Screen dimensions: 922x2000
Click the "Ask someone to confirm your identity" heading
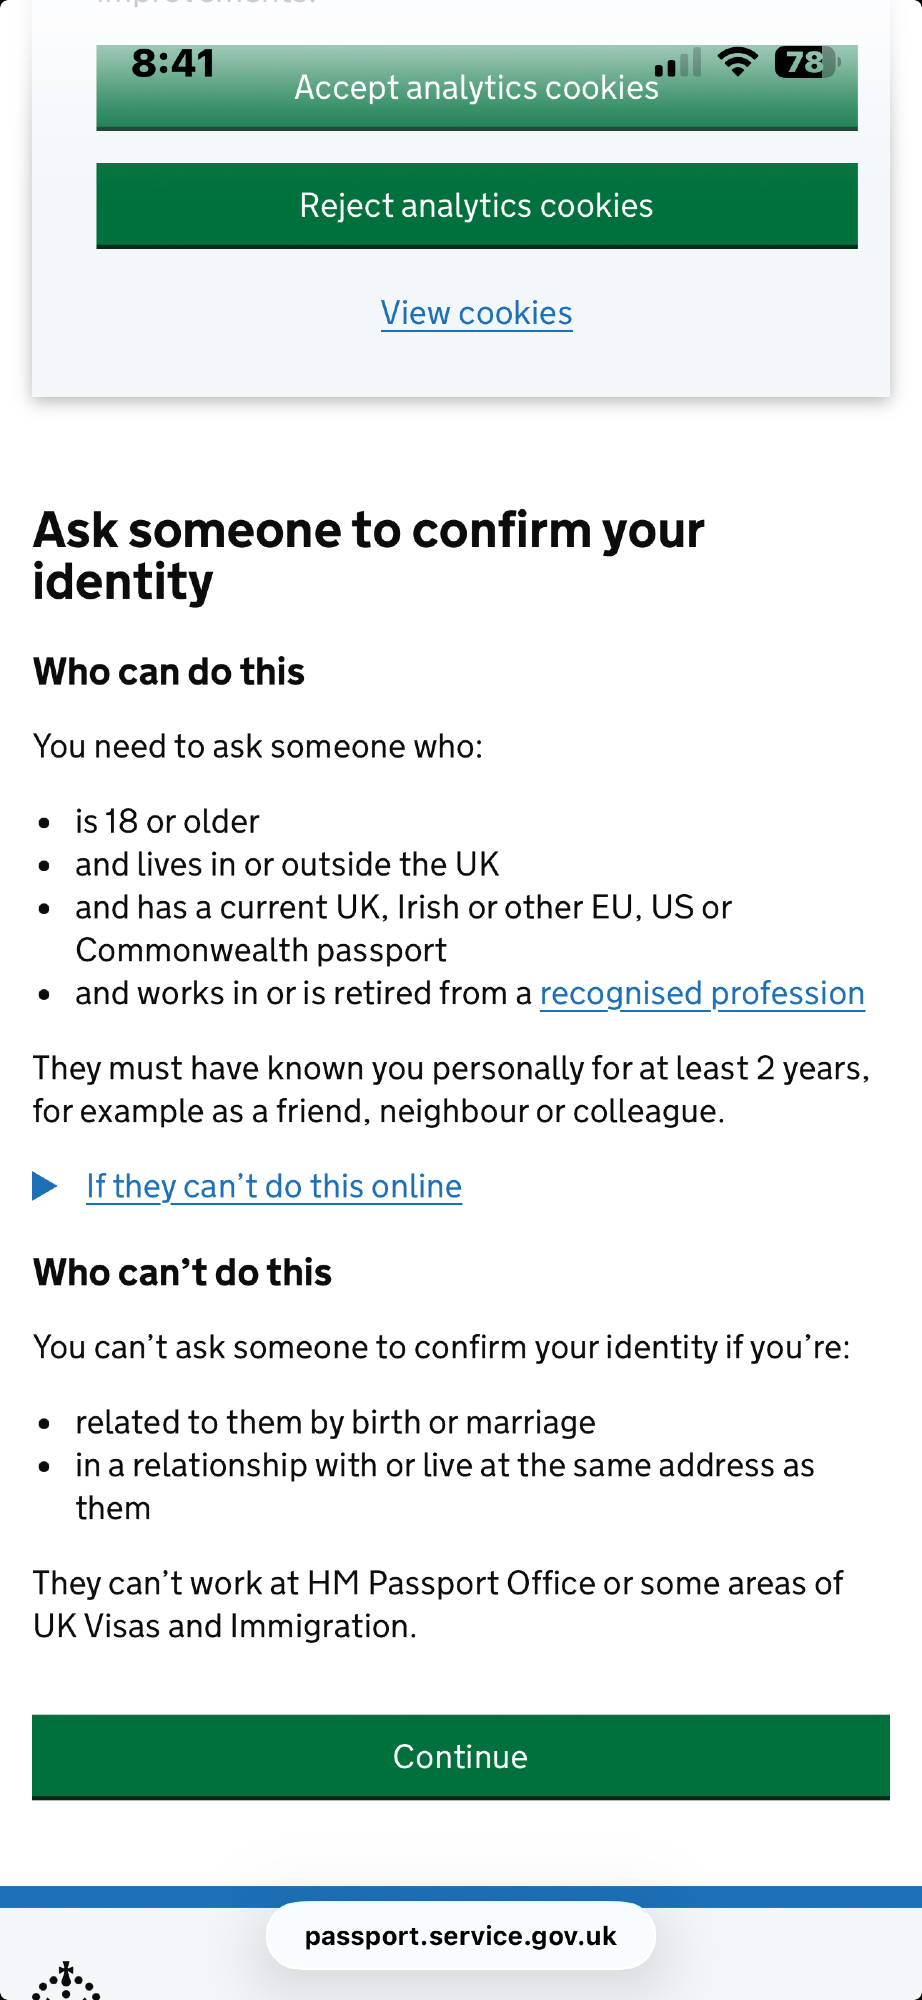pos(368,555)
